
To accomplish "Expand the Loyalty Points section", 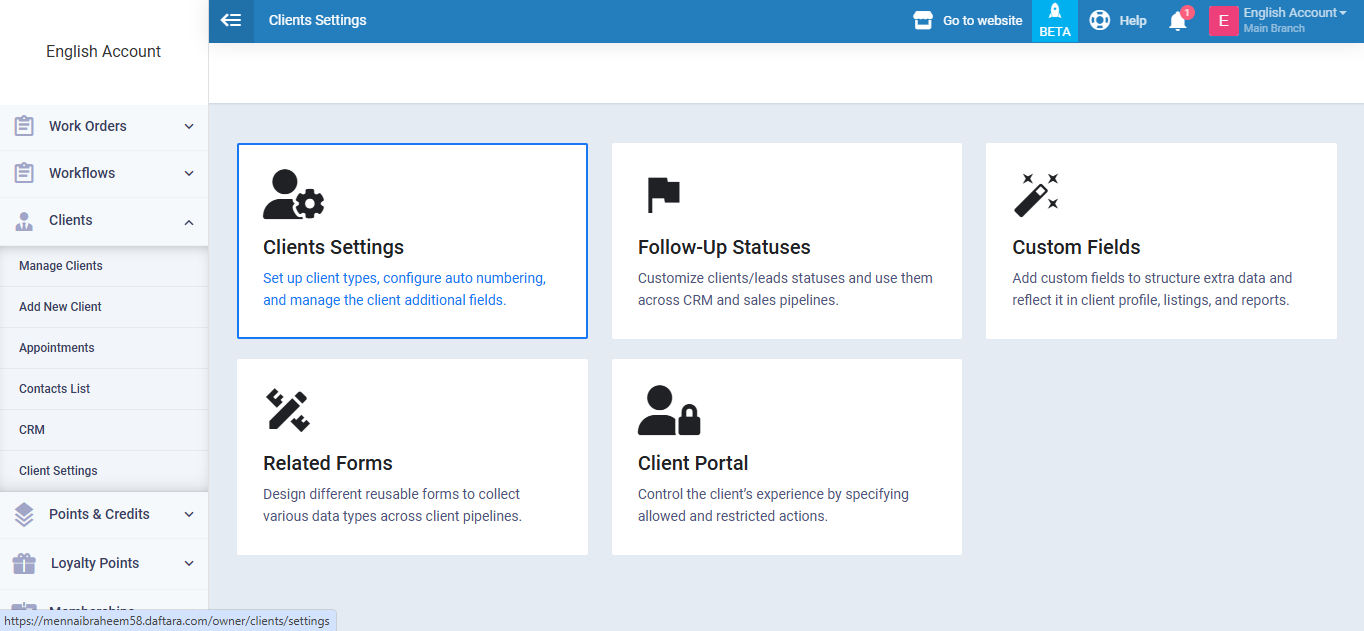I will pos(104,563).
